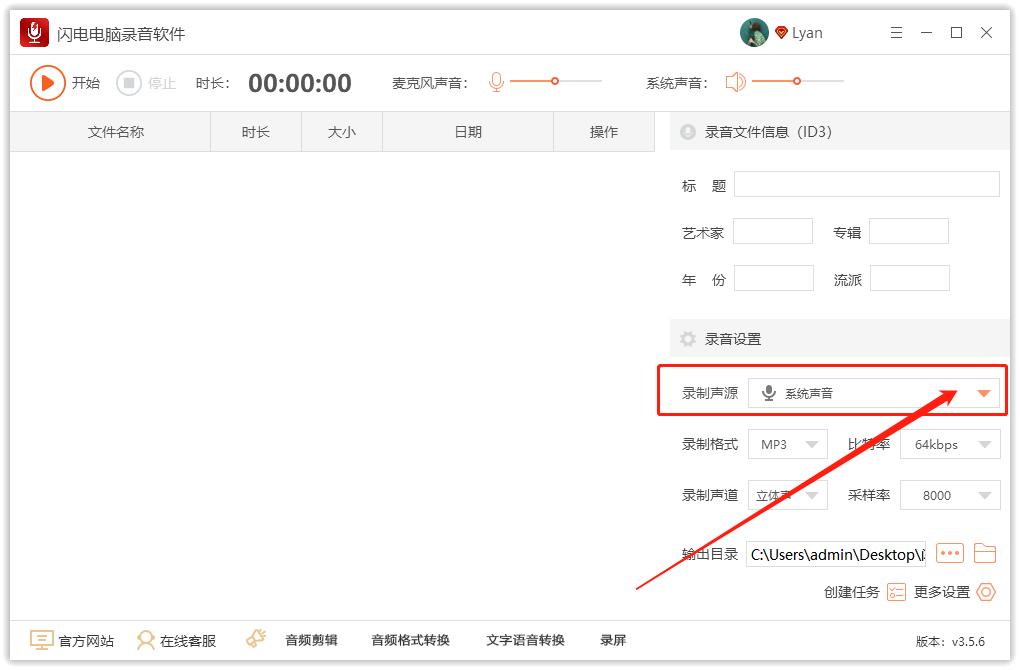The width and height of the screenshot is (1020, 670).
Task: Open Online Customer Service (在线客服)
Action: click(176, 640)
